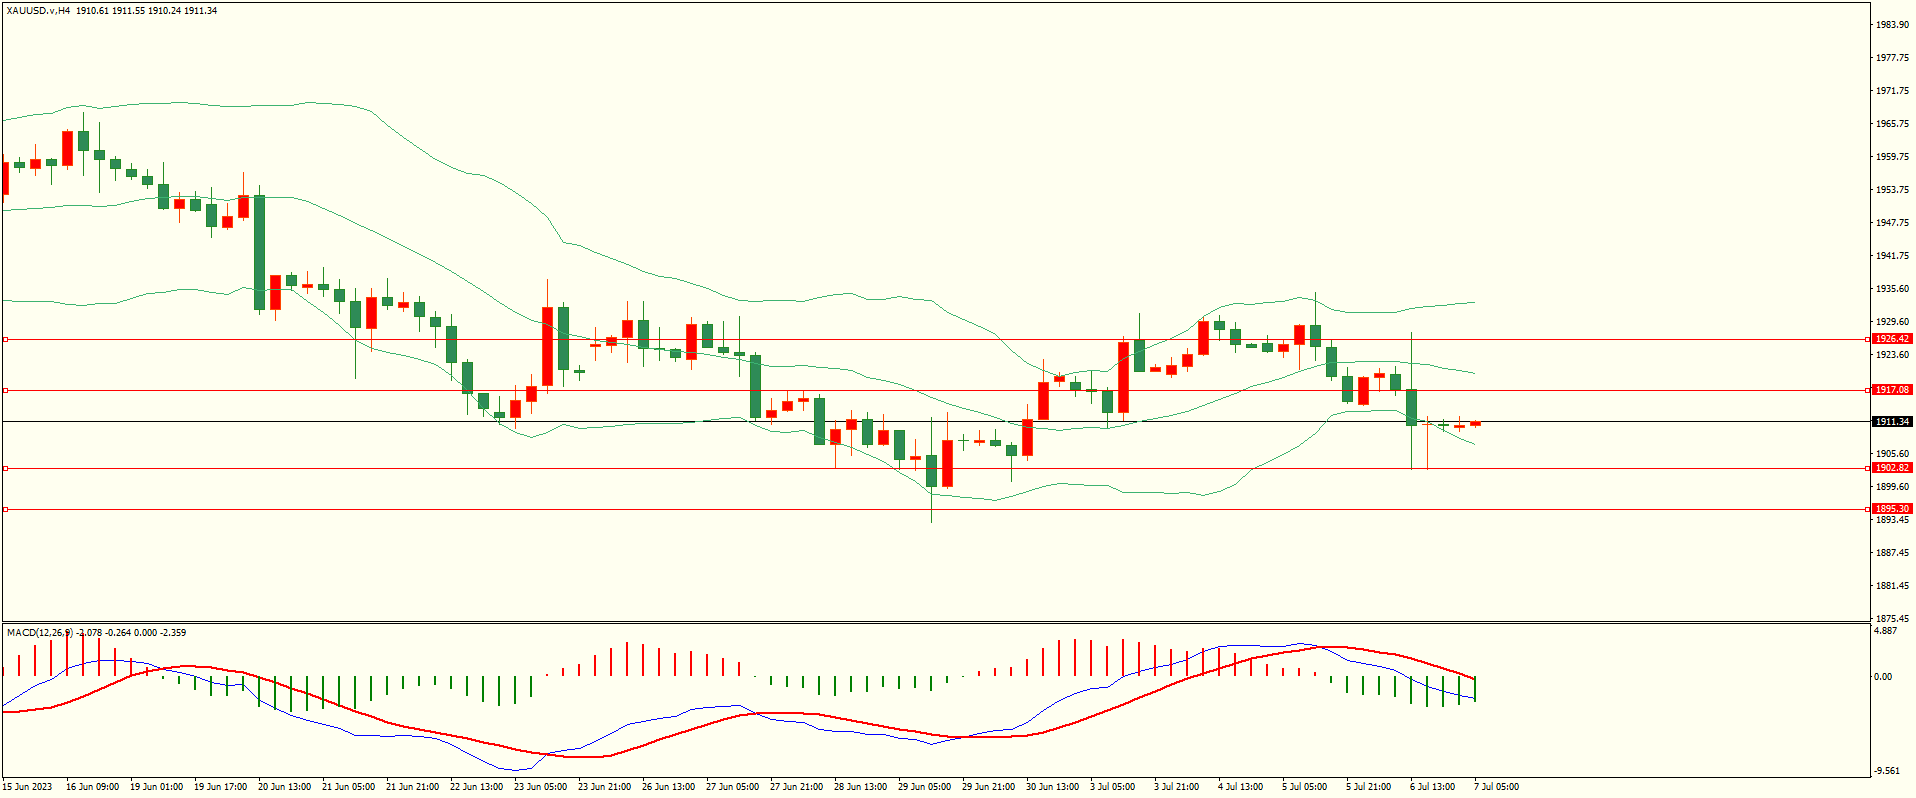Click the 6 Jul 13:00 time label
This screenshot has width=1916, height=798.
point(1432,787)
